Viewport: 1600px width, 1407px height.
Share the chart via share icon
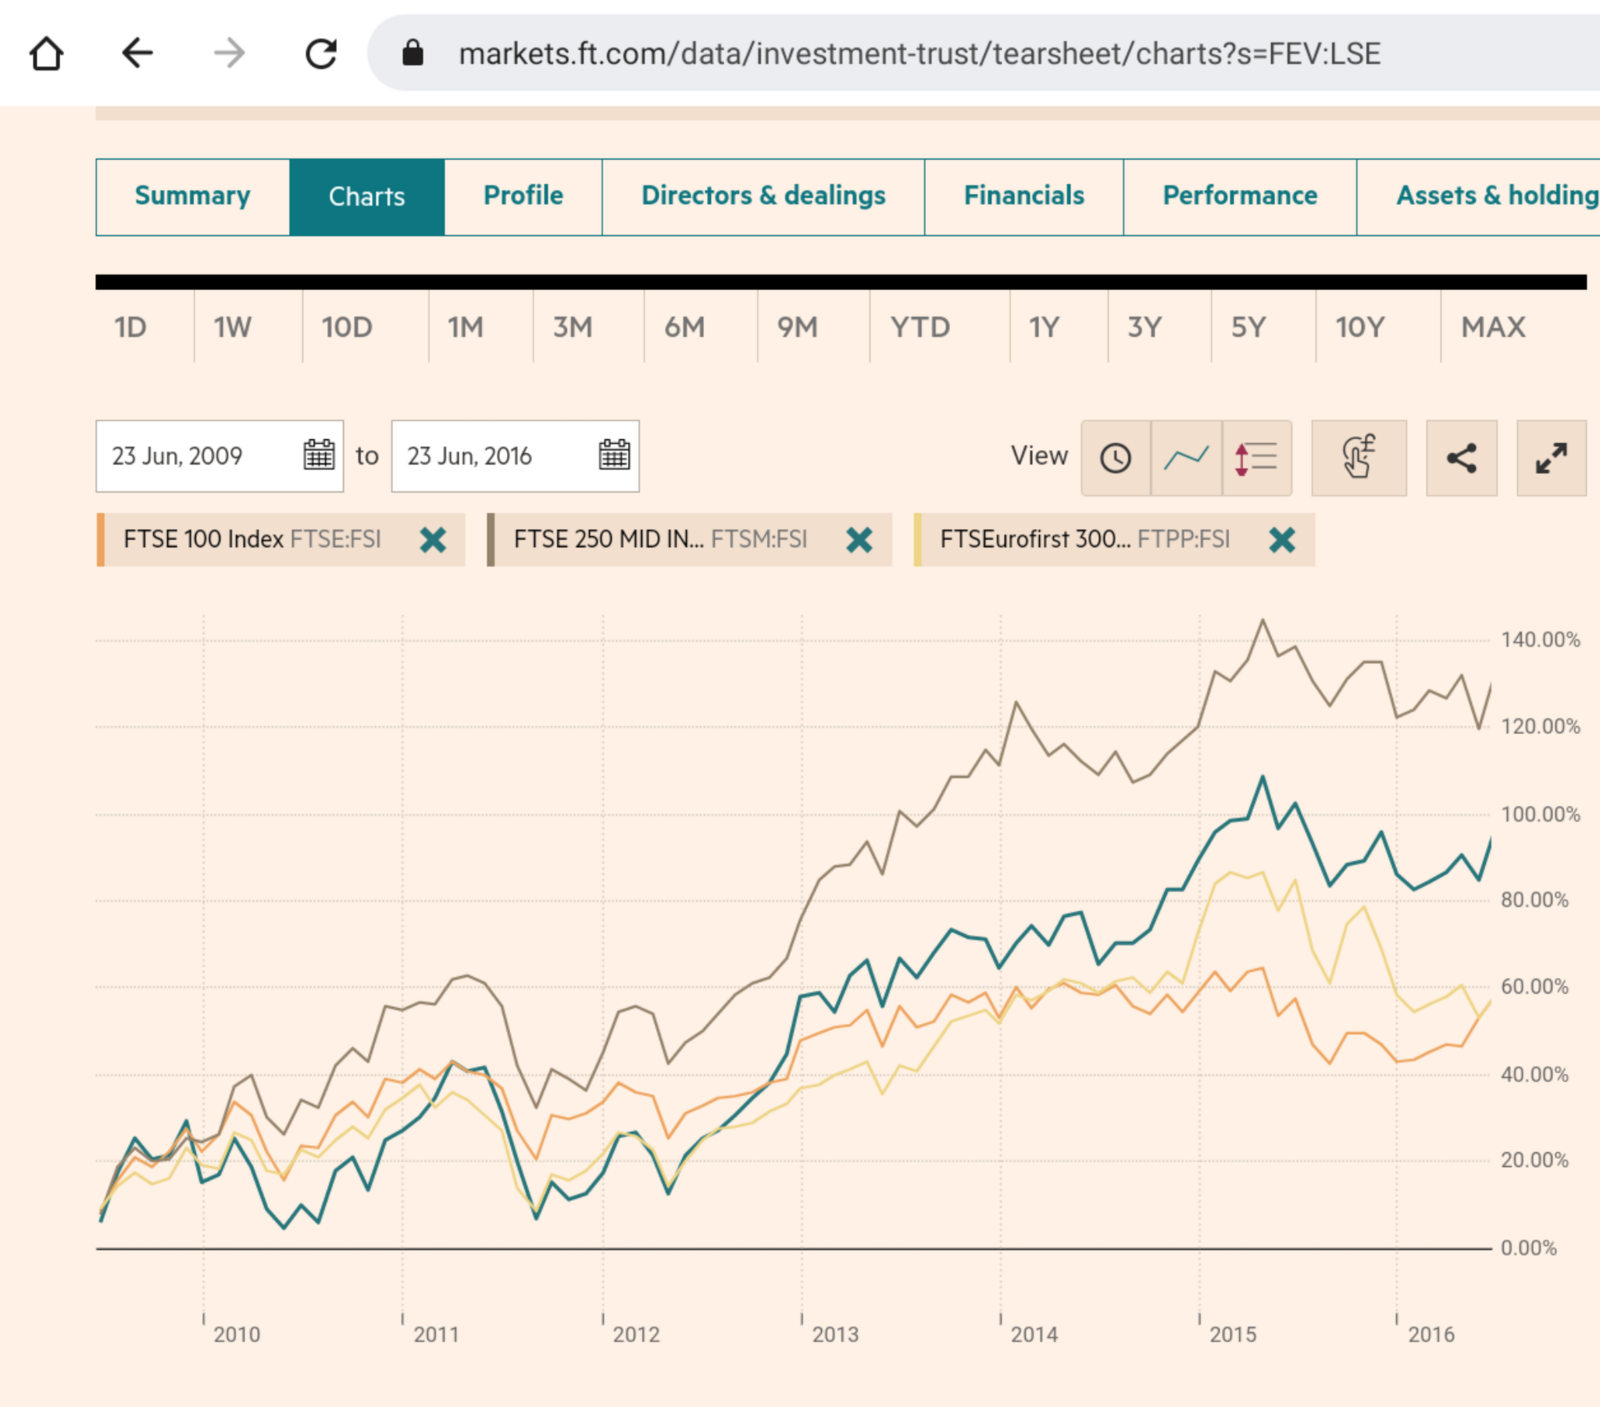(1461, 458)
